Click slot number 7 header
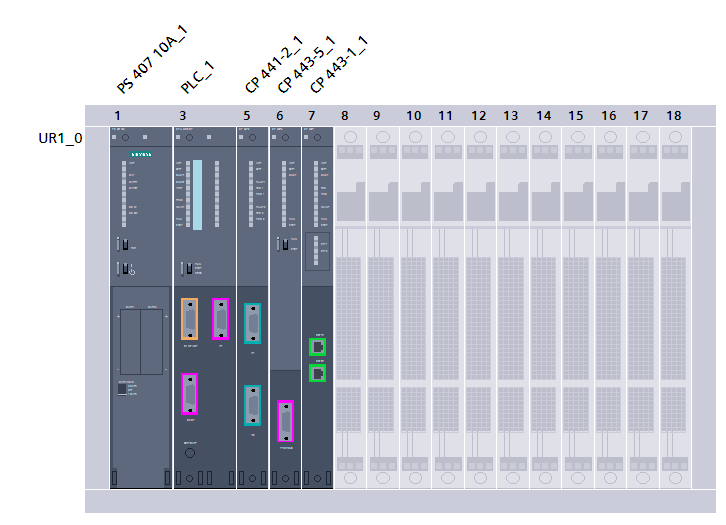Screen dimensions: 726x525 (312, 116)
